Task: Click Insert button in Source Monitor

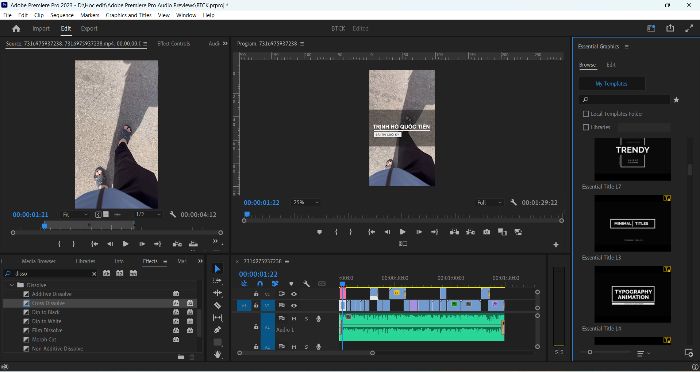Action: [177, 244]
